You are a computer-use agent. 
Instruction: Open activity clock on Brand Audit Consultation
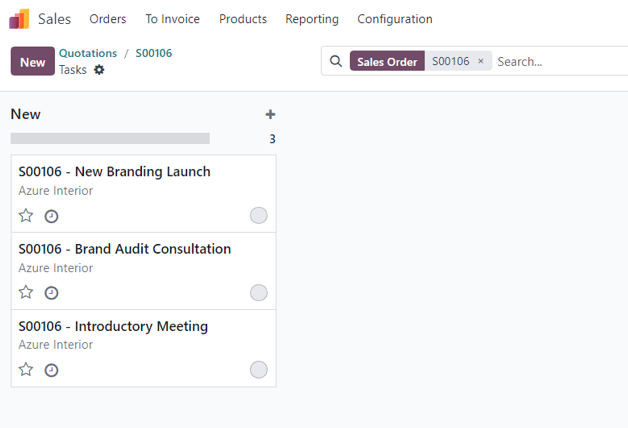tap(52, 293)
